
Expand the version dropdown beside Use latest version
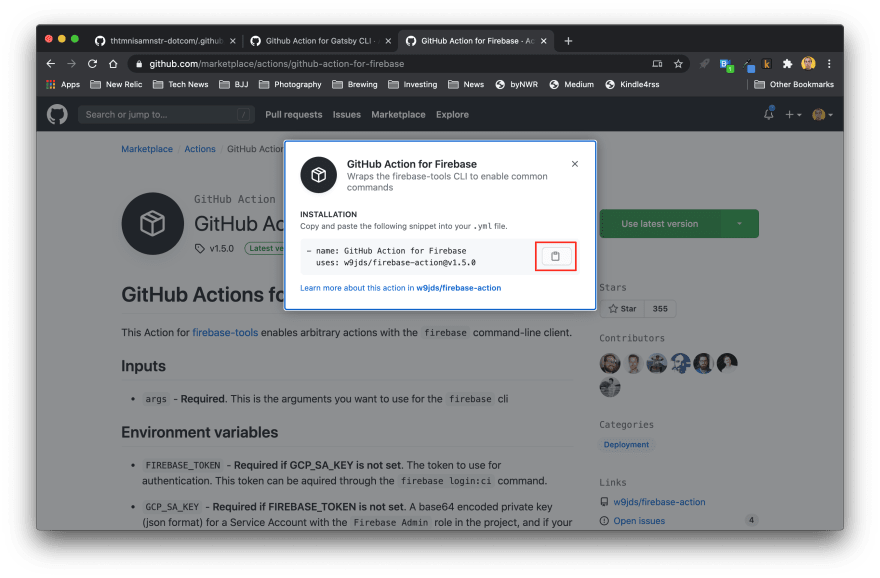(739, 224)
